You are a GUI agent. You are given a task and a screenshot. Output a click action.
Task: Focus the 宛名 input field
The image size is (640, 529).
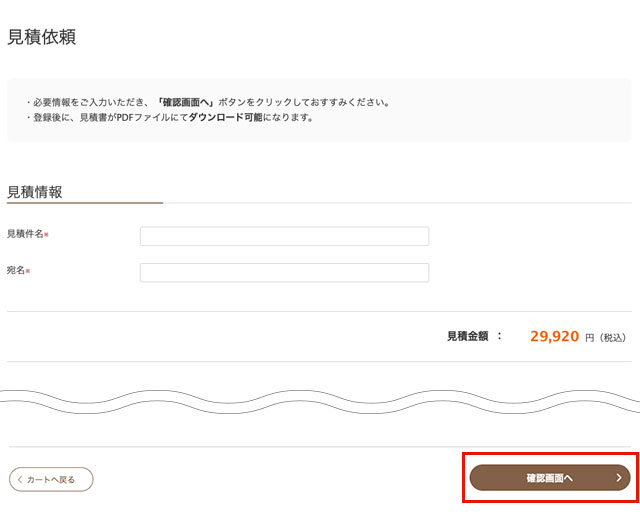click(284, 273)
